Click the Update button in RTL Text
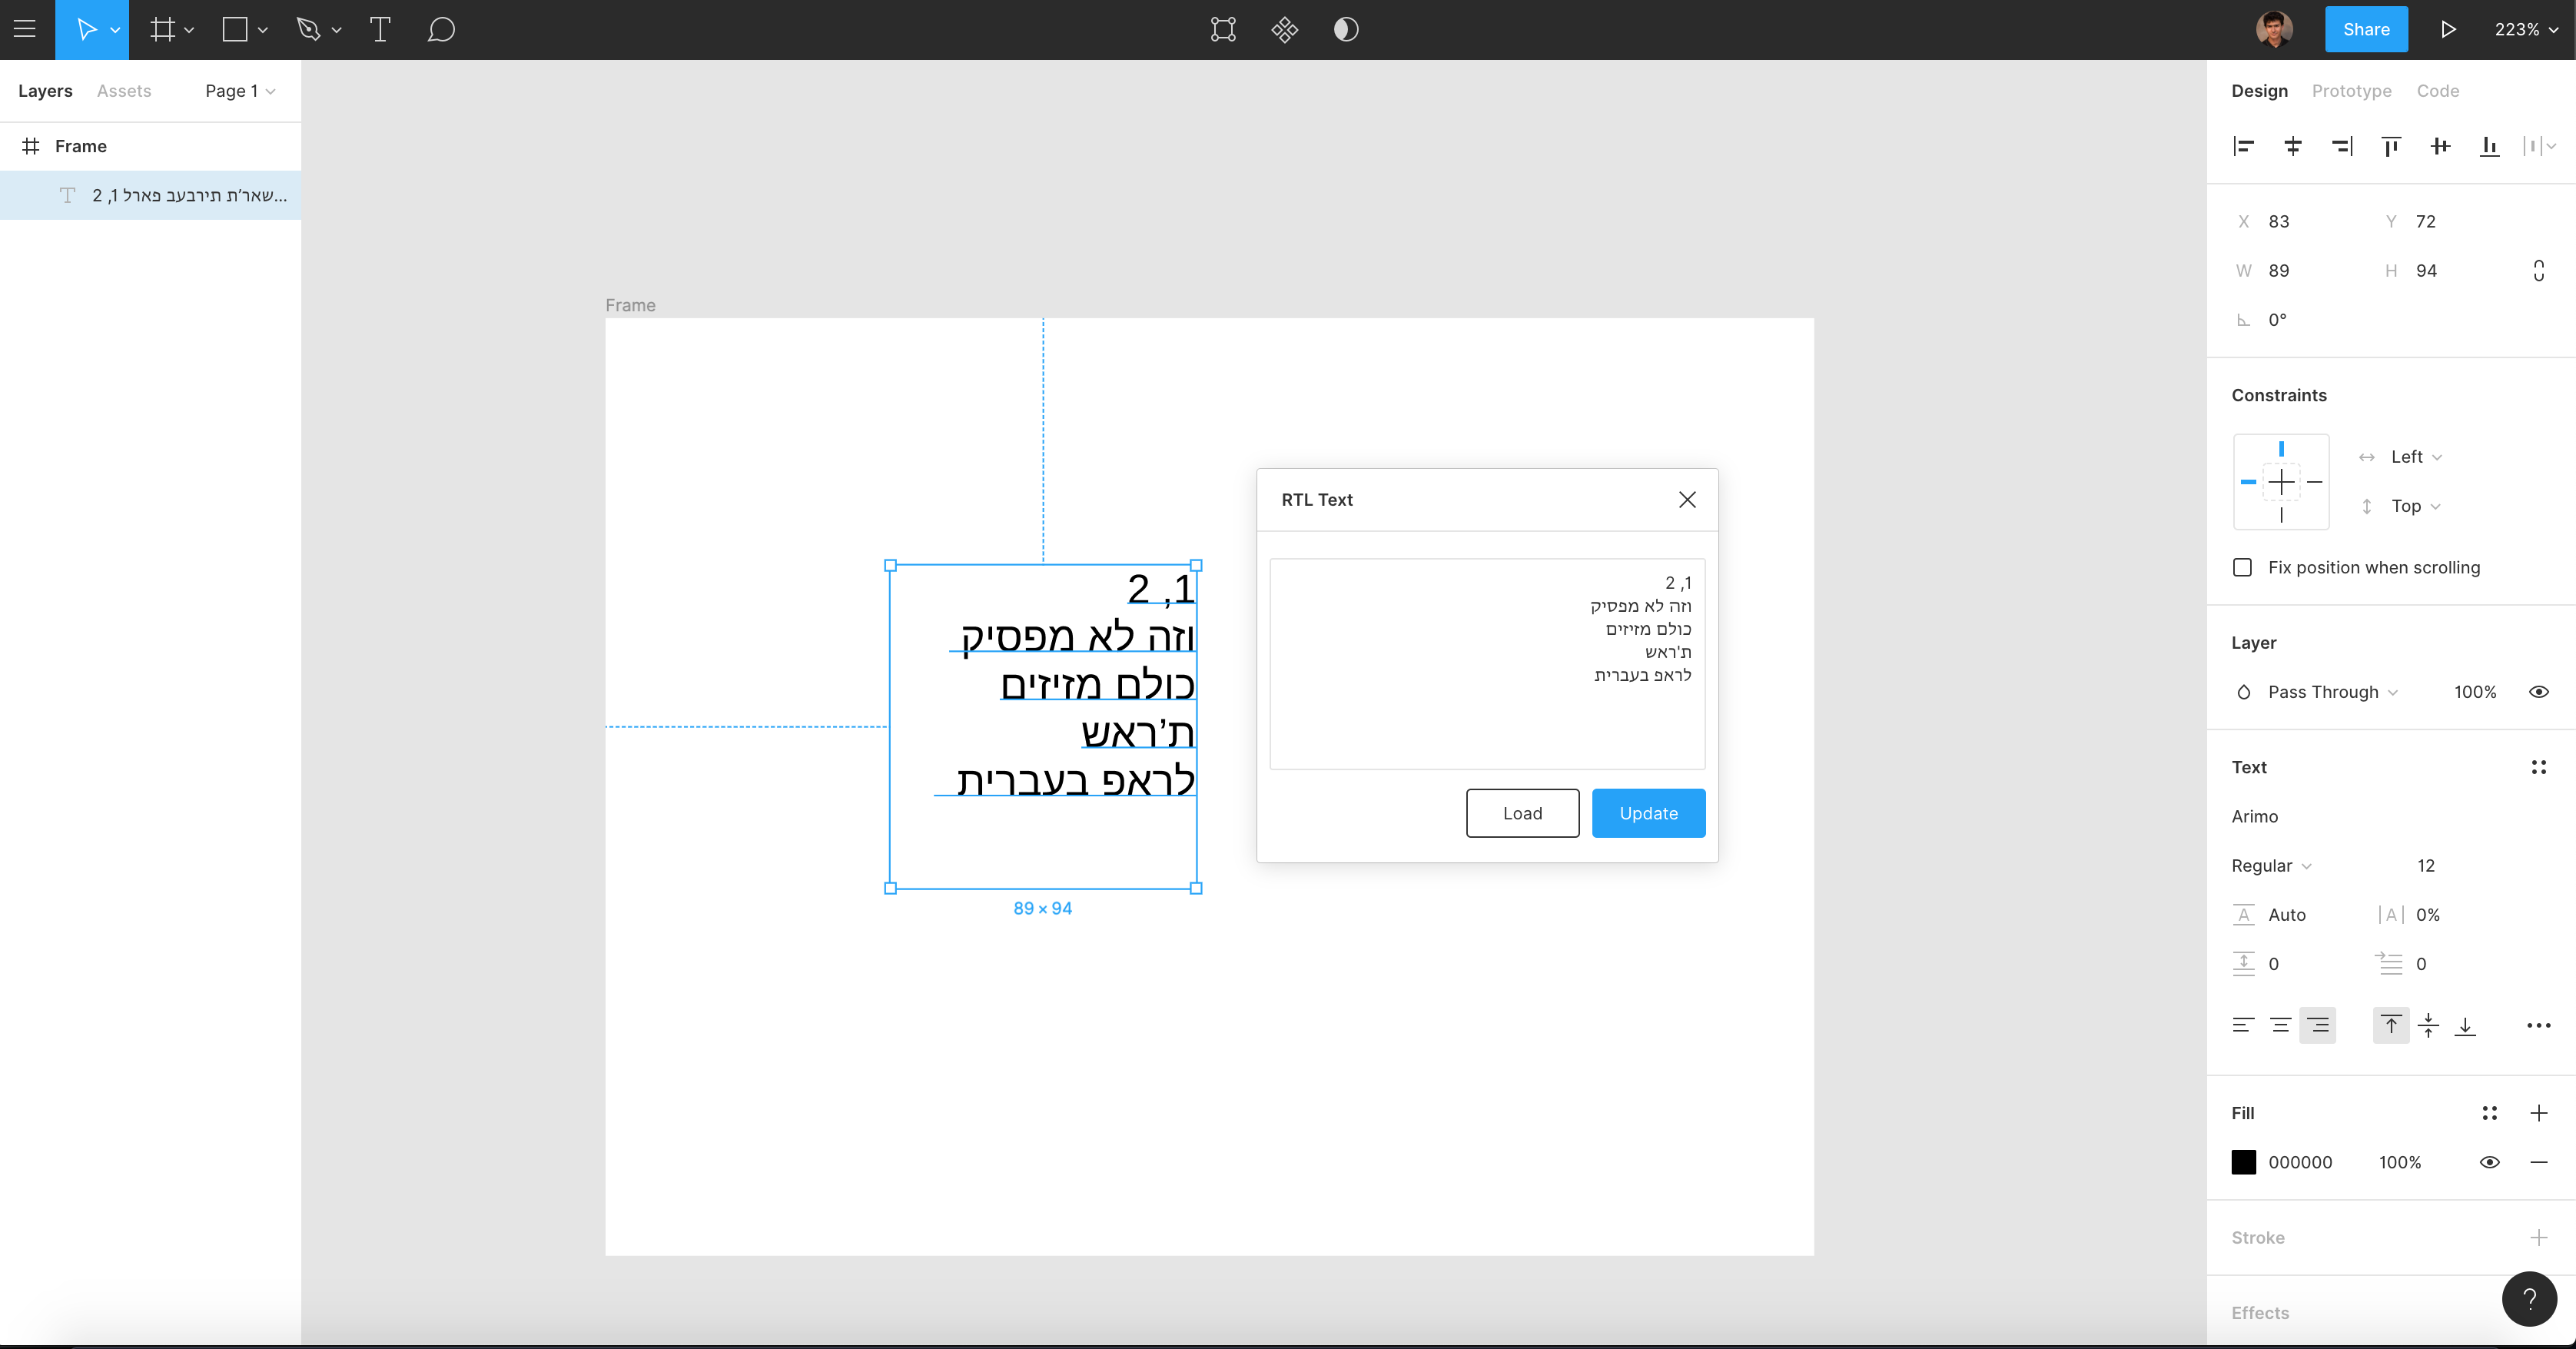This screenshot has width=2576, height=1349. 1648,813
